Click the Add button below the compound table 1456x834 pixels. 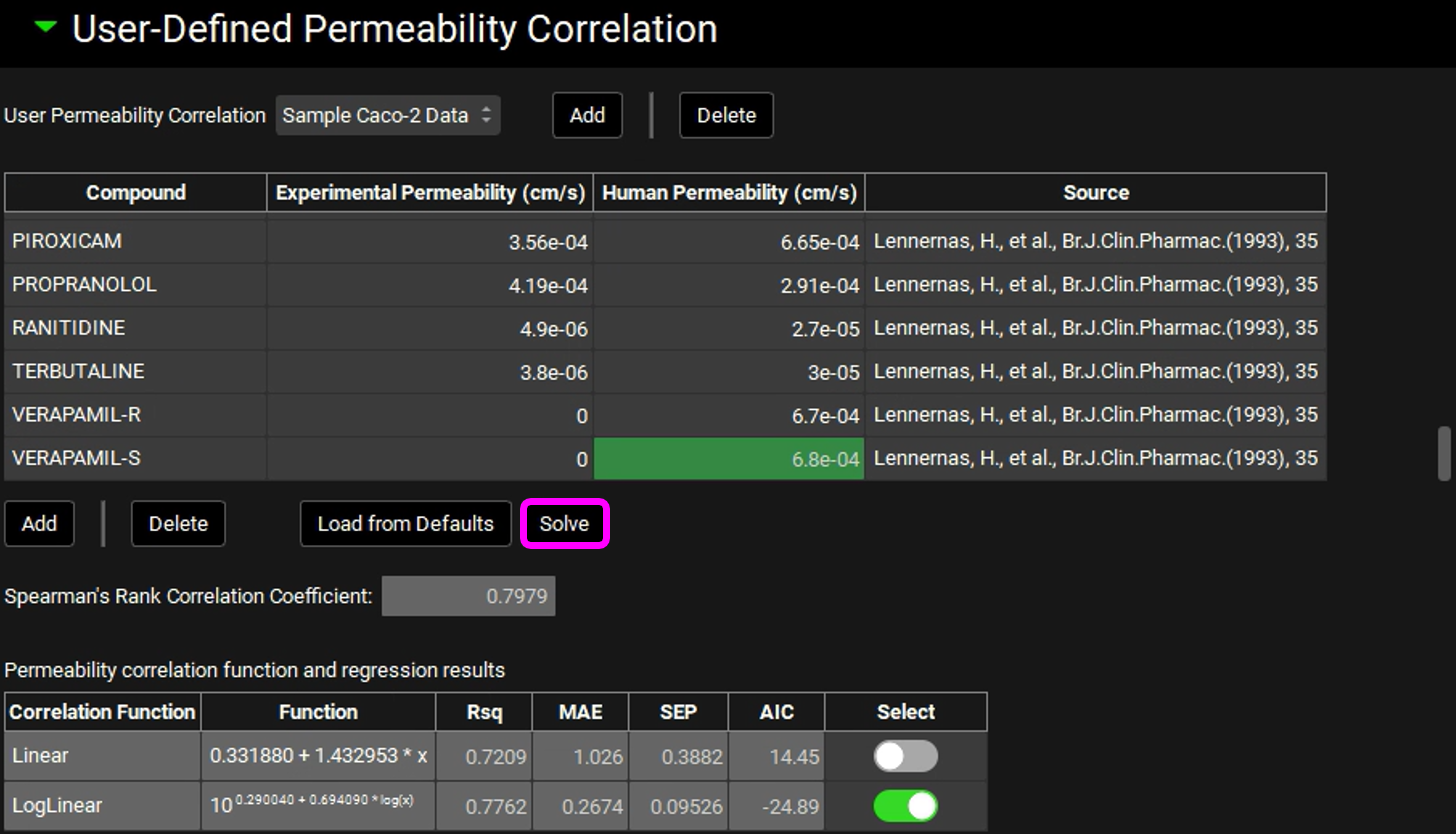click(x=39, y=524)
